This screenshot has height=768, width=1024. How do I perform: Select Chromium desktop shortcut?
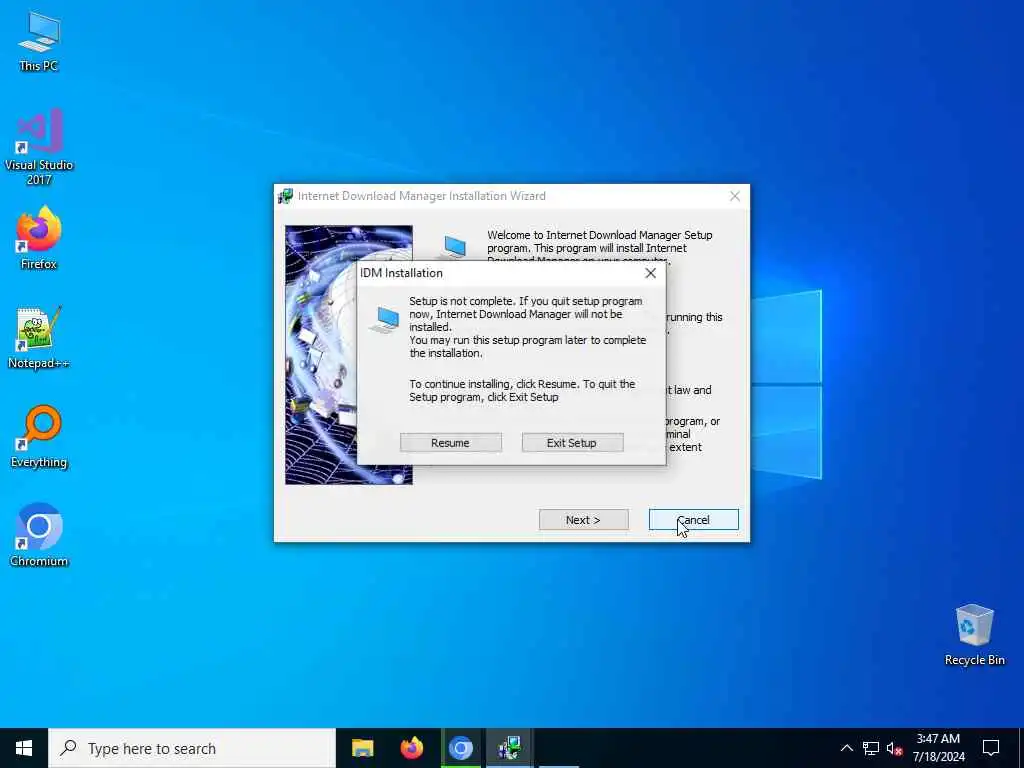[39, 536]
